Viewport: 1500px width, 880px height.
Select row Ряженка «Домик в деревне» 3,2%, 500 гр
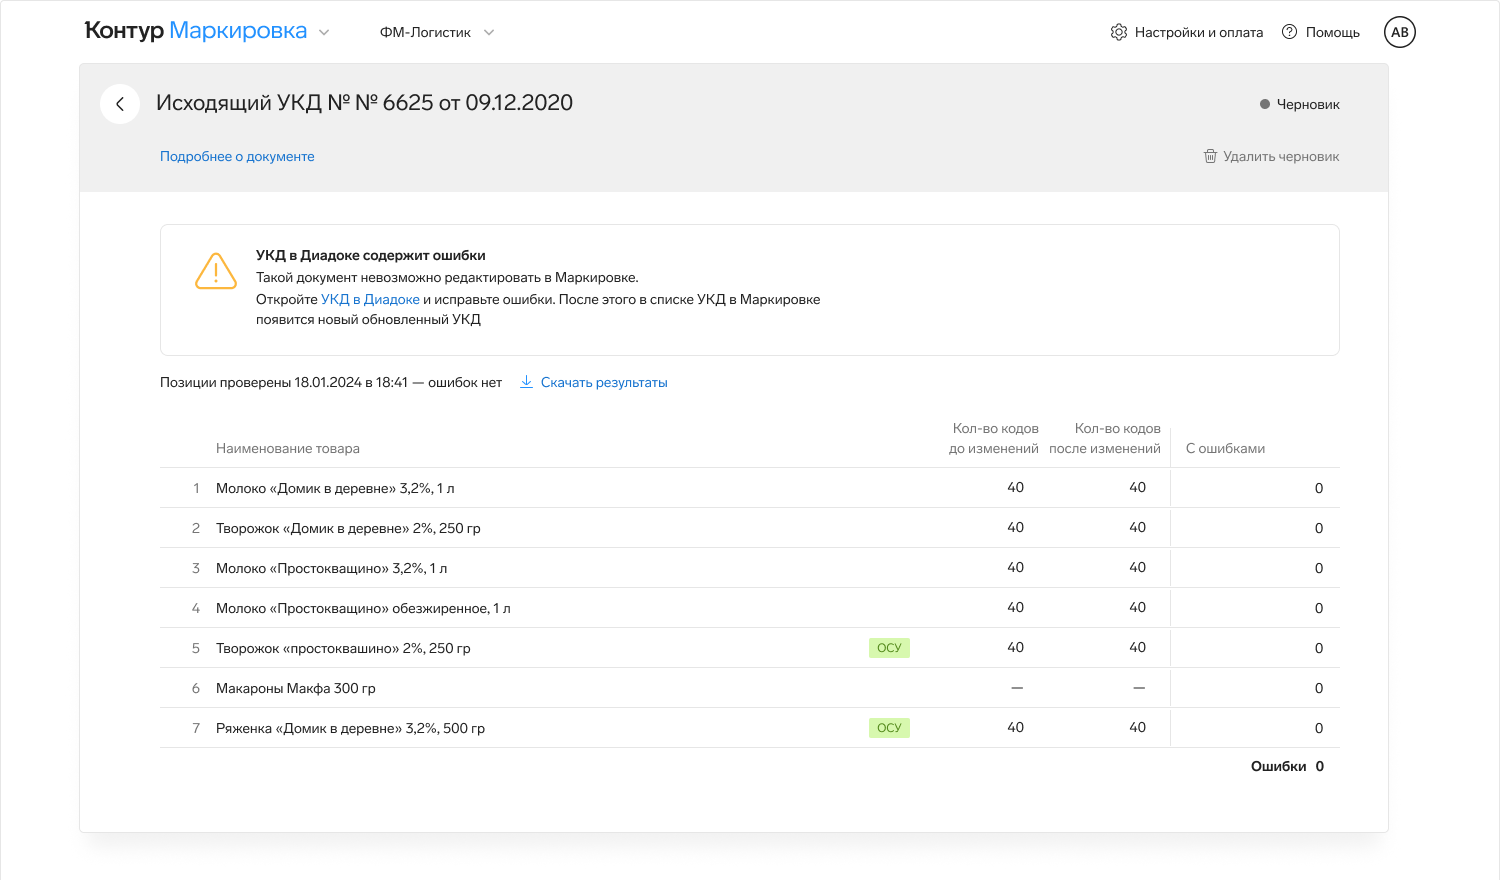click(x=749, y=728)
